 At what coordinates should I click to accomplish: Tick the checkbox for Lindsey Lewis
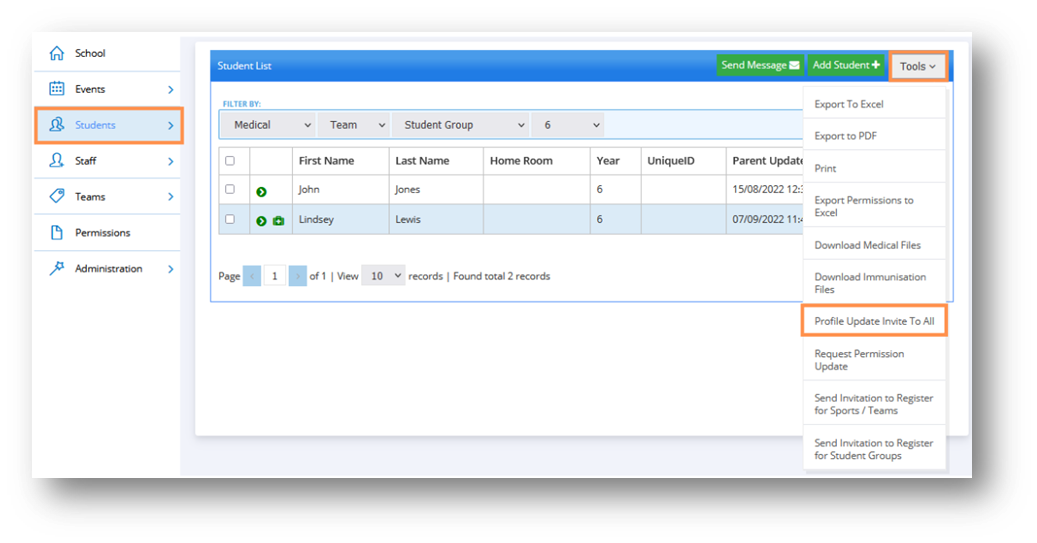click(x=229, y=219)
